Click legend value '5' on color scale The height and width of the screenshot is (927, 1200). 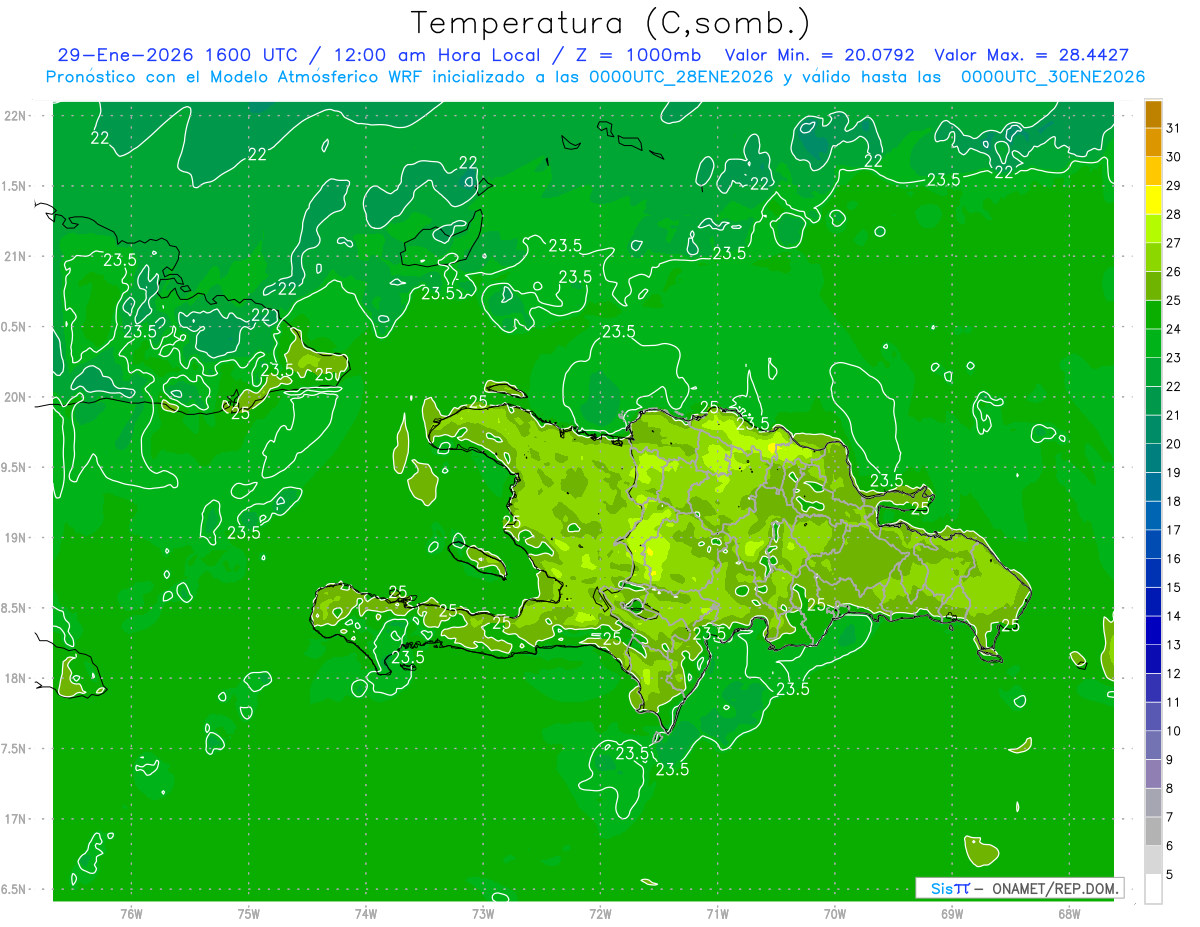[1170, 874]
